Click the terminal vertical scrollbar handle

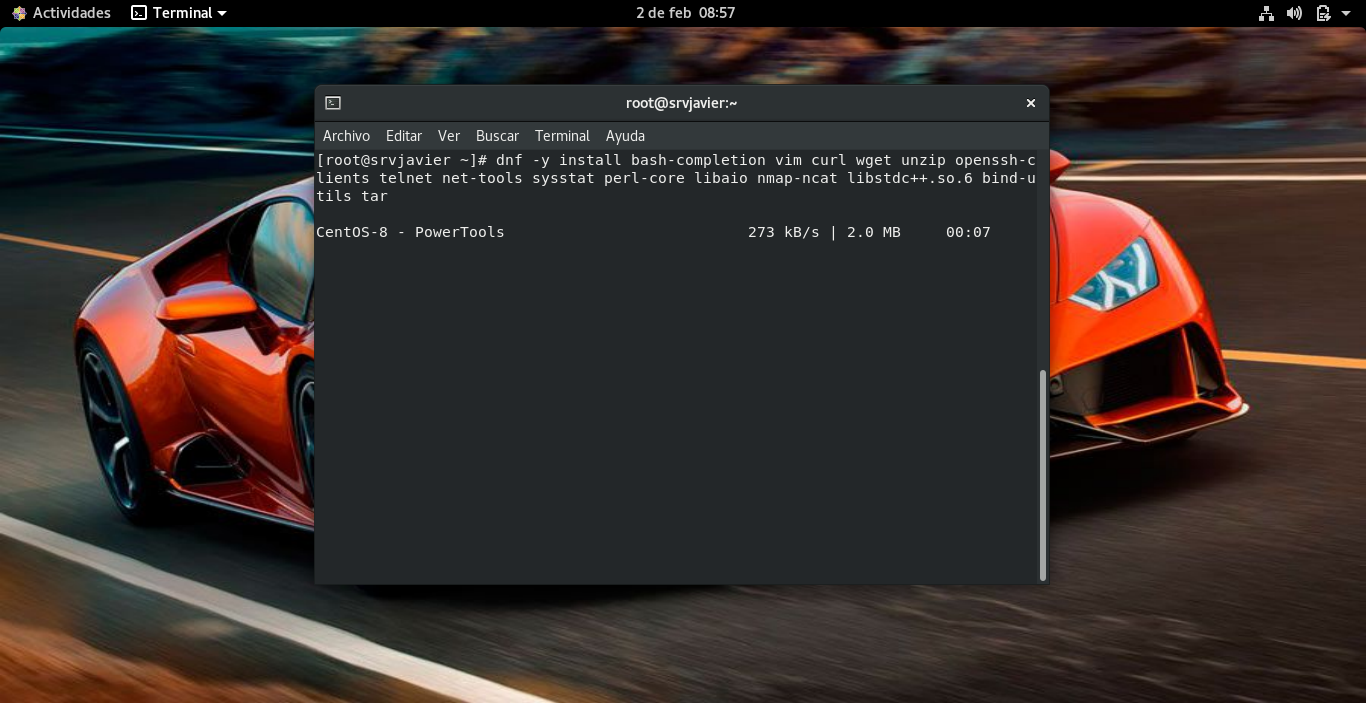1043,474
